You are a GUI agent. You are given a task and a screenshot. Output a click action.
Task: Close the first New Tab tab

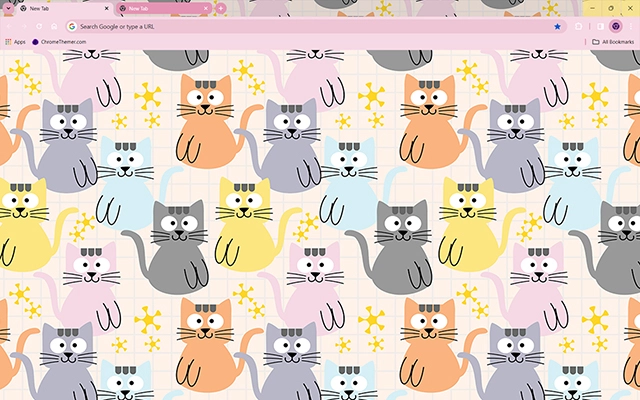107,8
